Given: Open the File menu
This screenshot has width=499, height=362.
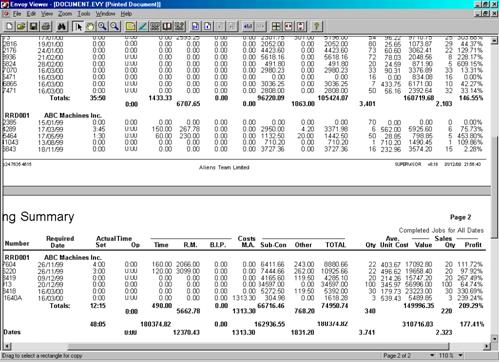Looking at the screenshot, I should pos(17,14).
